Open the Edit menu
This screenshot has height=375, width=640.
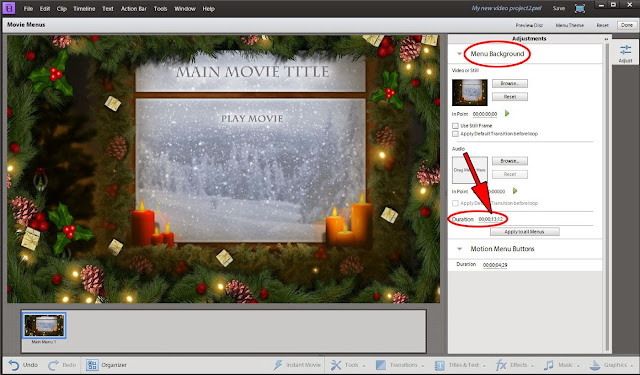pos(45,9)
